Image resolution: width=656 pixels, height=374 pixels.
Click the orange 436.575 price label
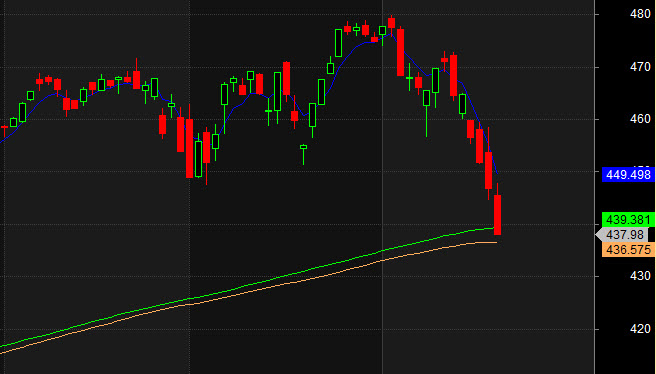628,250
